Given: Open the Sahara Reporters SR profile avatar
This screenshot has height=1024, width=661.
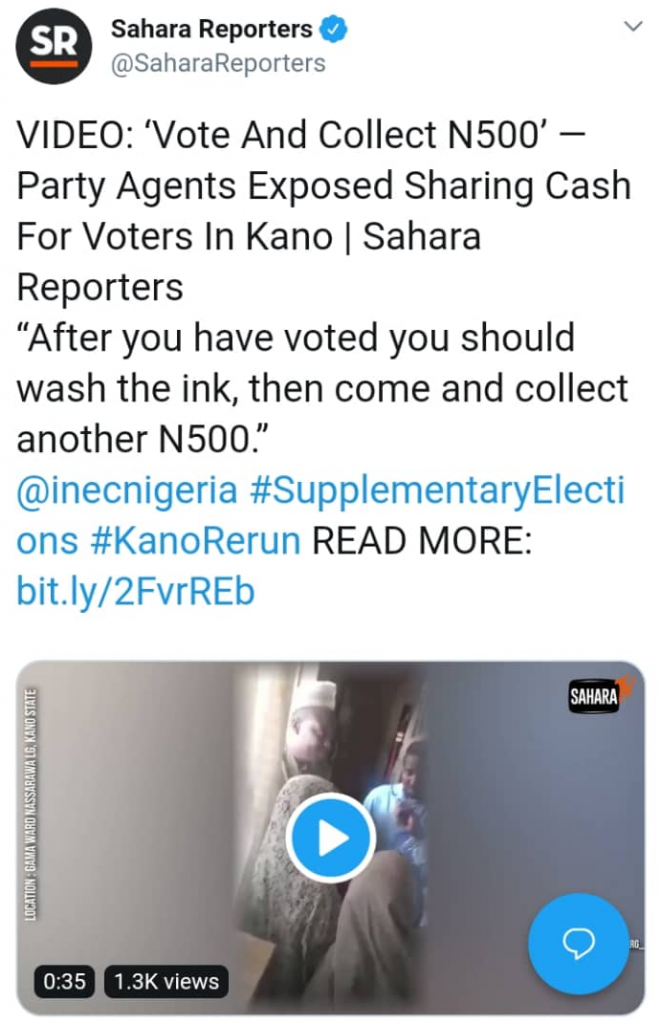Looking at the screenshot, I should coord(55,49).
